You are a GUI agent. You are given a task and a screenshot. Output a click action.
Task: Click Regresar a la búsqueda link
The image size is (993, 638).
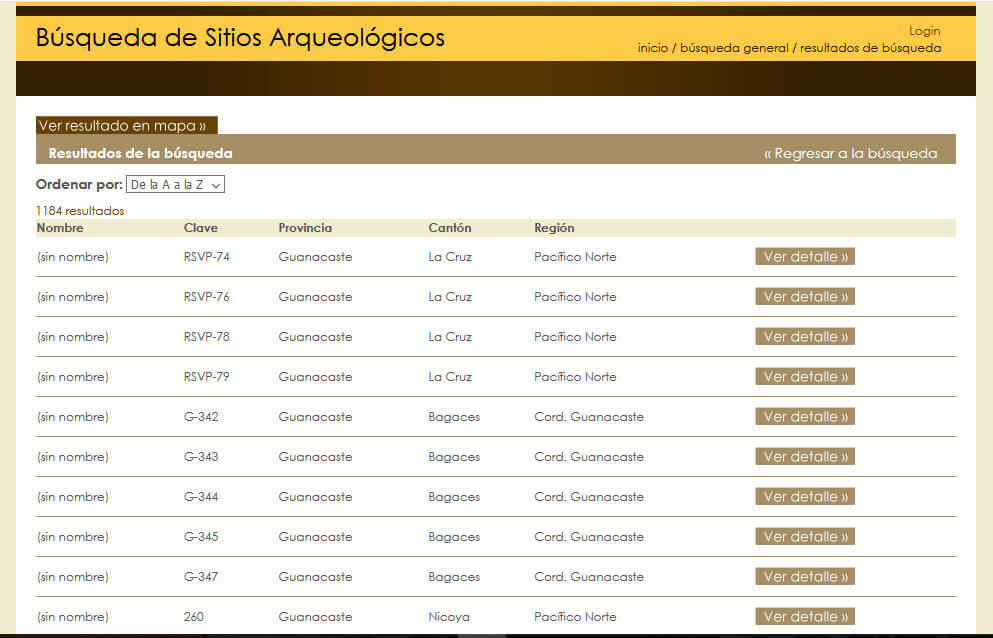point(851,153)
